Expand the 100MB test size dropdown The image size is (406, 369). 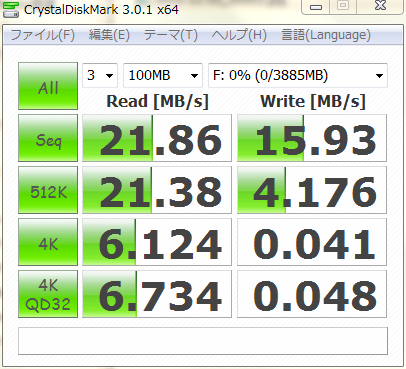click(163, 75)
